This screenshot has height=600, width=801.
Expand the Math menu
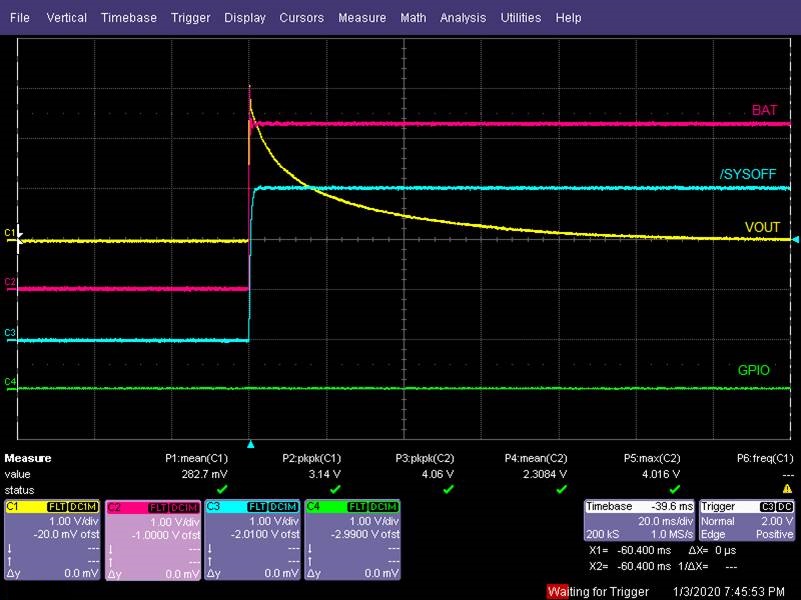[412, 18]
